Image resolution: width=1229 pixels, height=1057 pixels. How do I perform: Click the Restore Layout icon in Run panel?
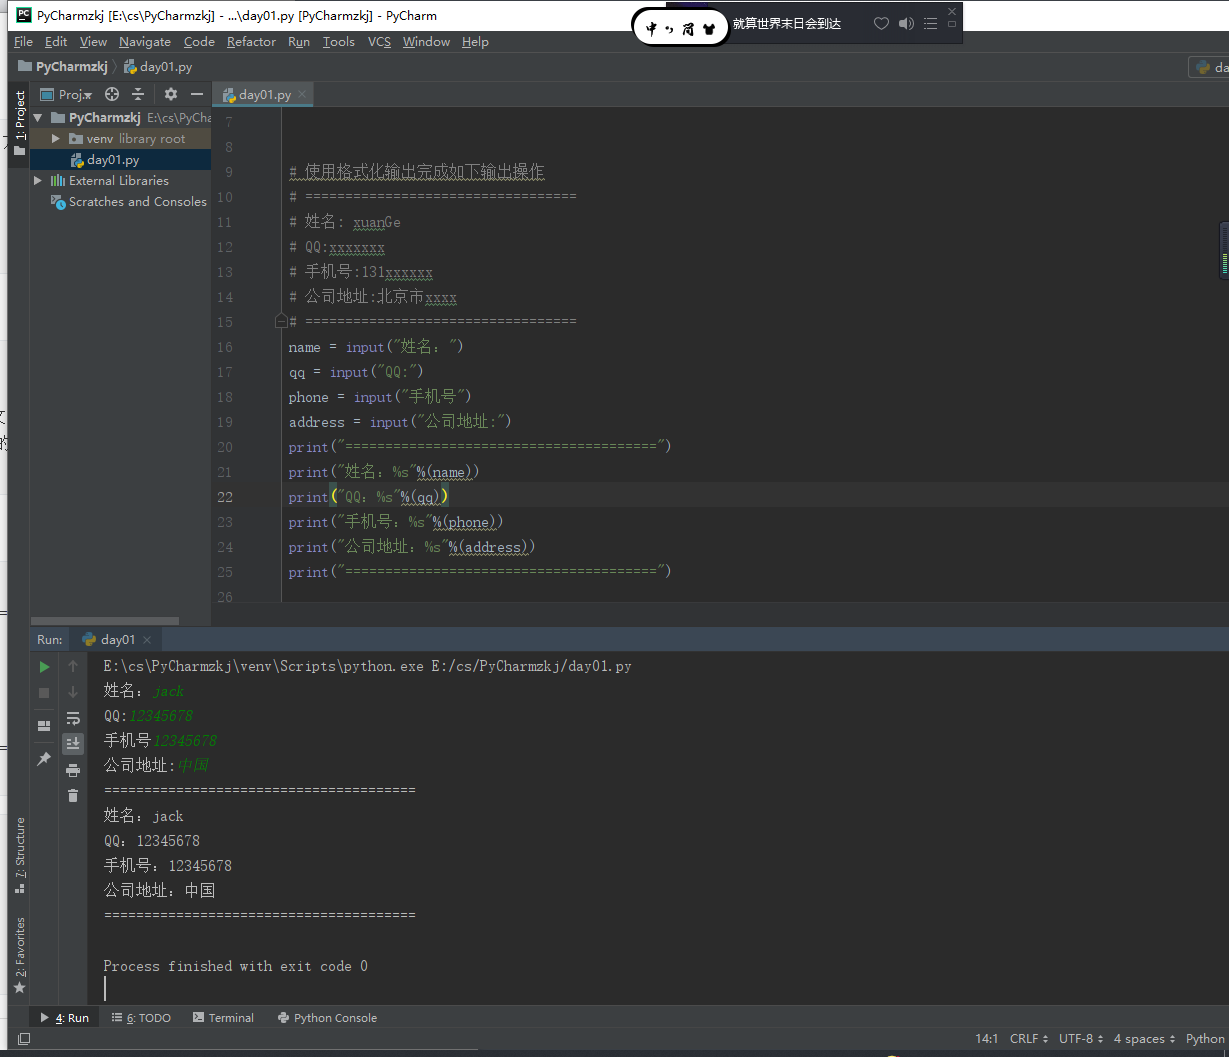point(44,726)
